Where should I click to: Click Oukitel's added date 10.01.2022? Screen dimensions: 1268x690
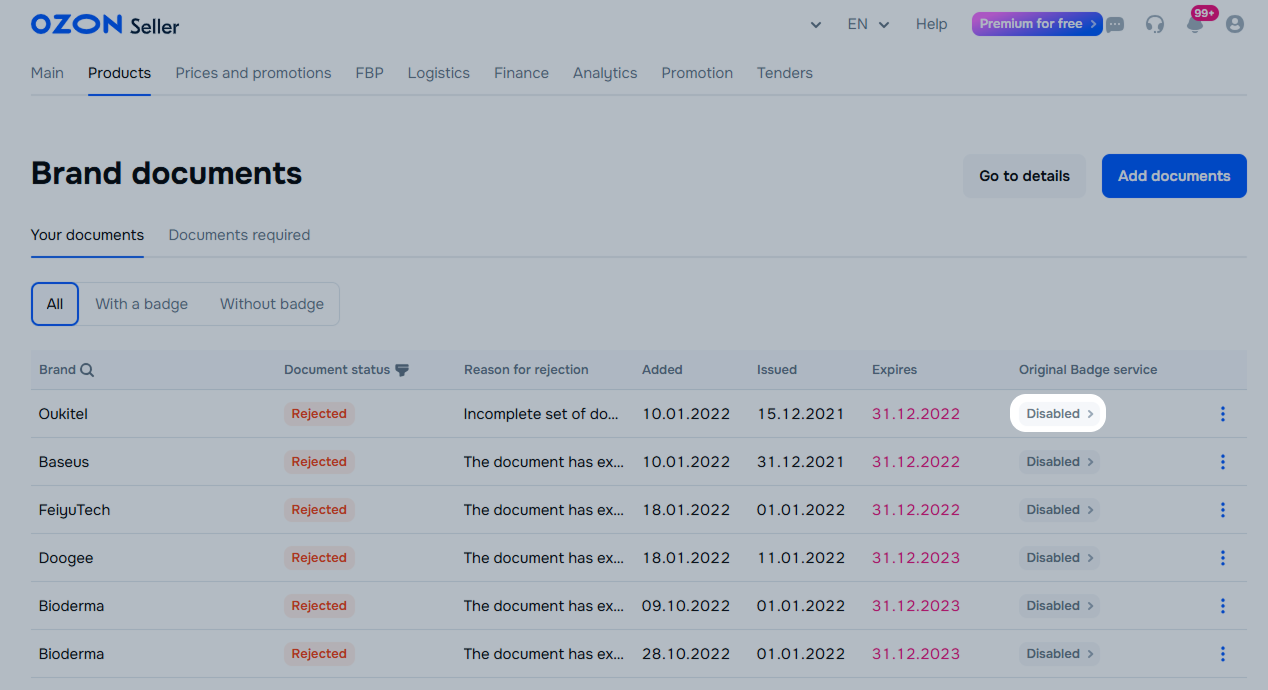click(x=686, y=414)
